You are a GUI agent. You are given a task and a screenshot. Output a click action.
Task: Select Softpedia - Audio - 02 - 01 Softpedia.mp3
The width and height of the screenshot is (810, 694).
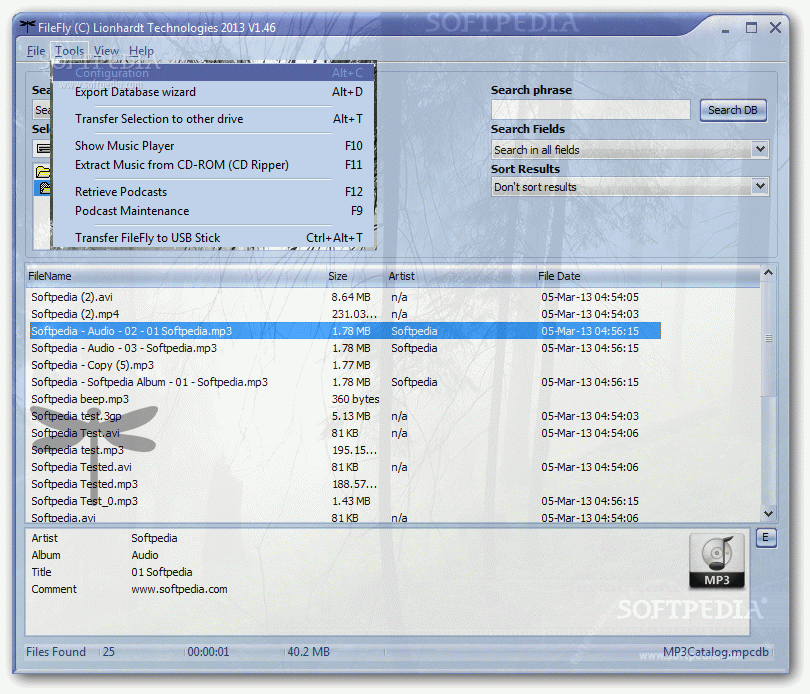(345, 331)
